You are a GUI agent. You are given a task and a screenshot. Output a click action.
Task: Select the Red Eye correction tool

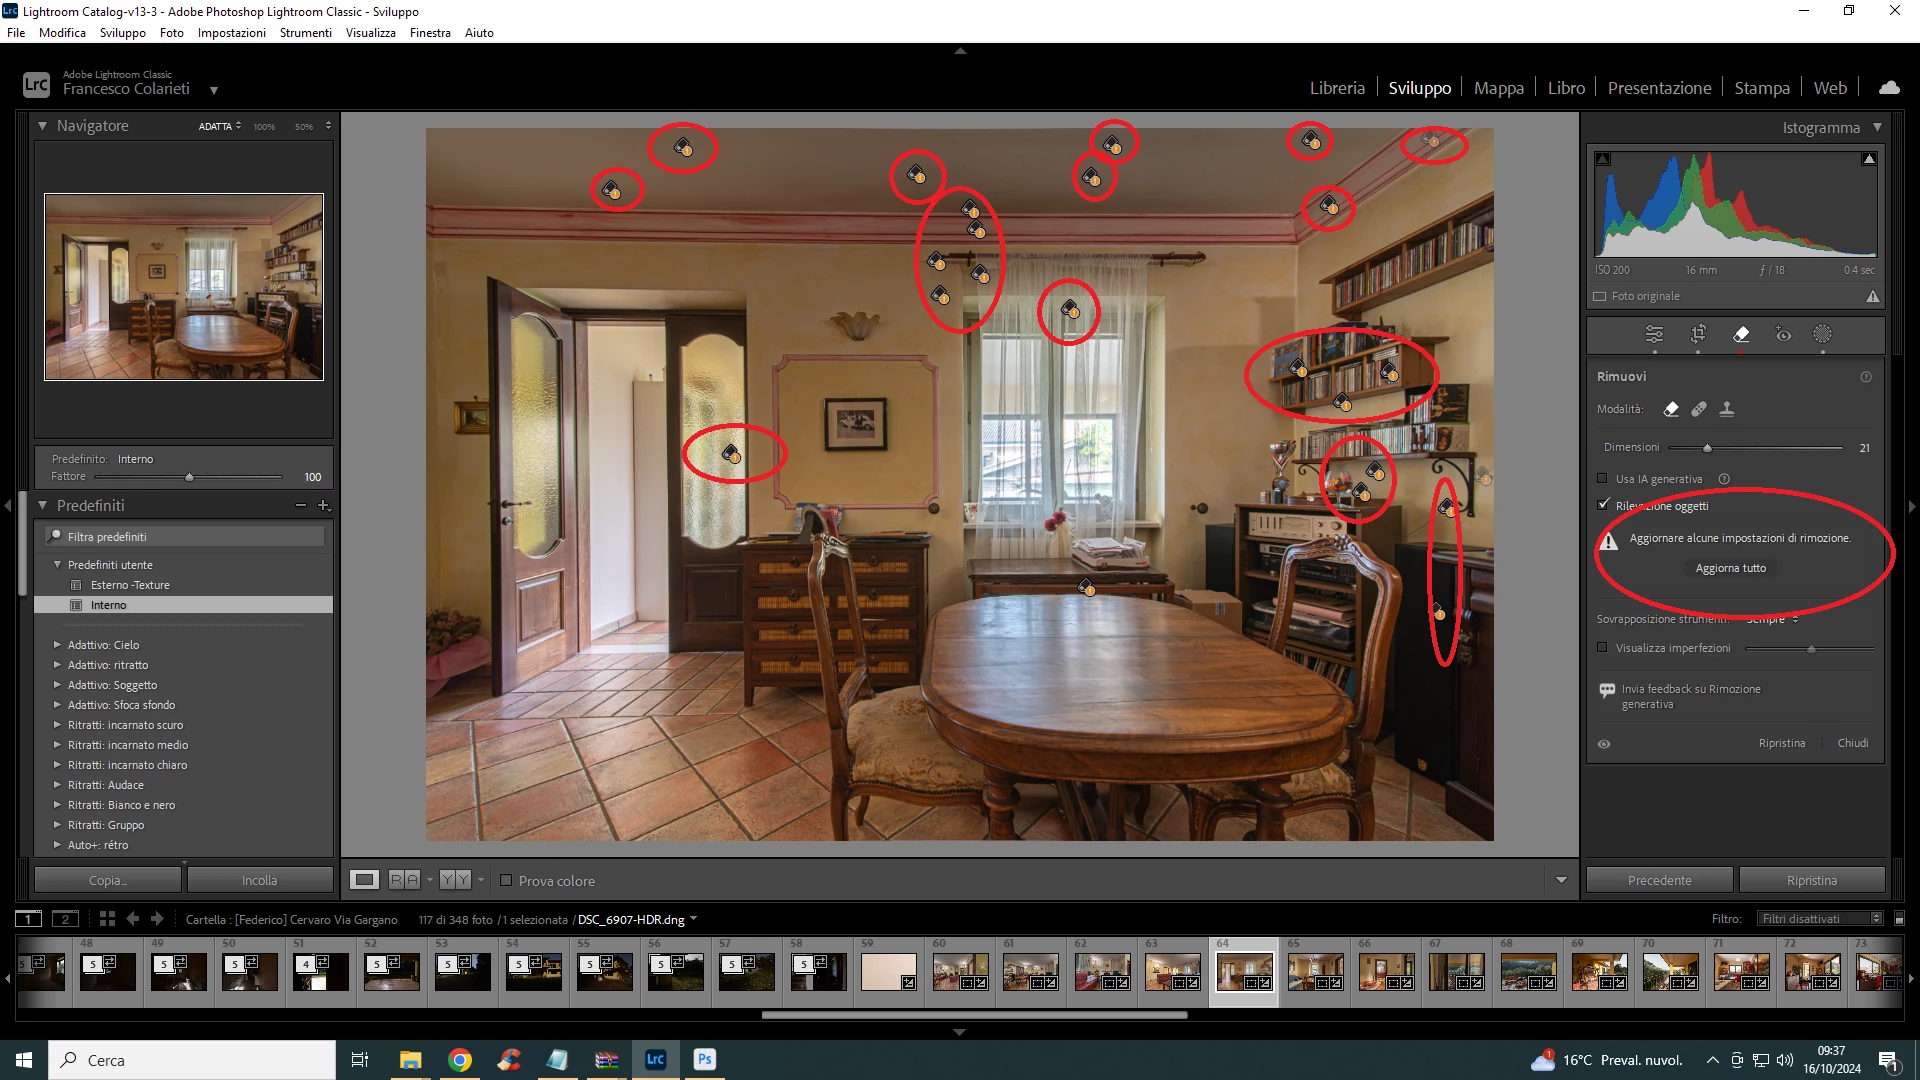pyautogui.click(x=1783, y=335)
